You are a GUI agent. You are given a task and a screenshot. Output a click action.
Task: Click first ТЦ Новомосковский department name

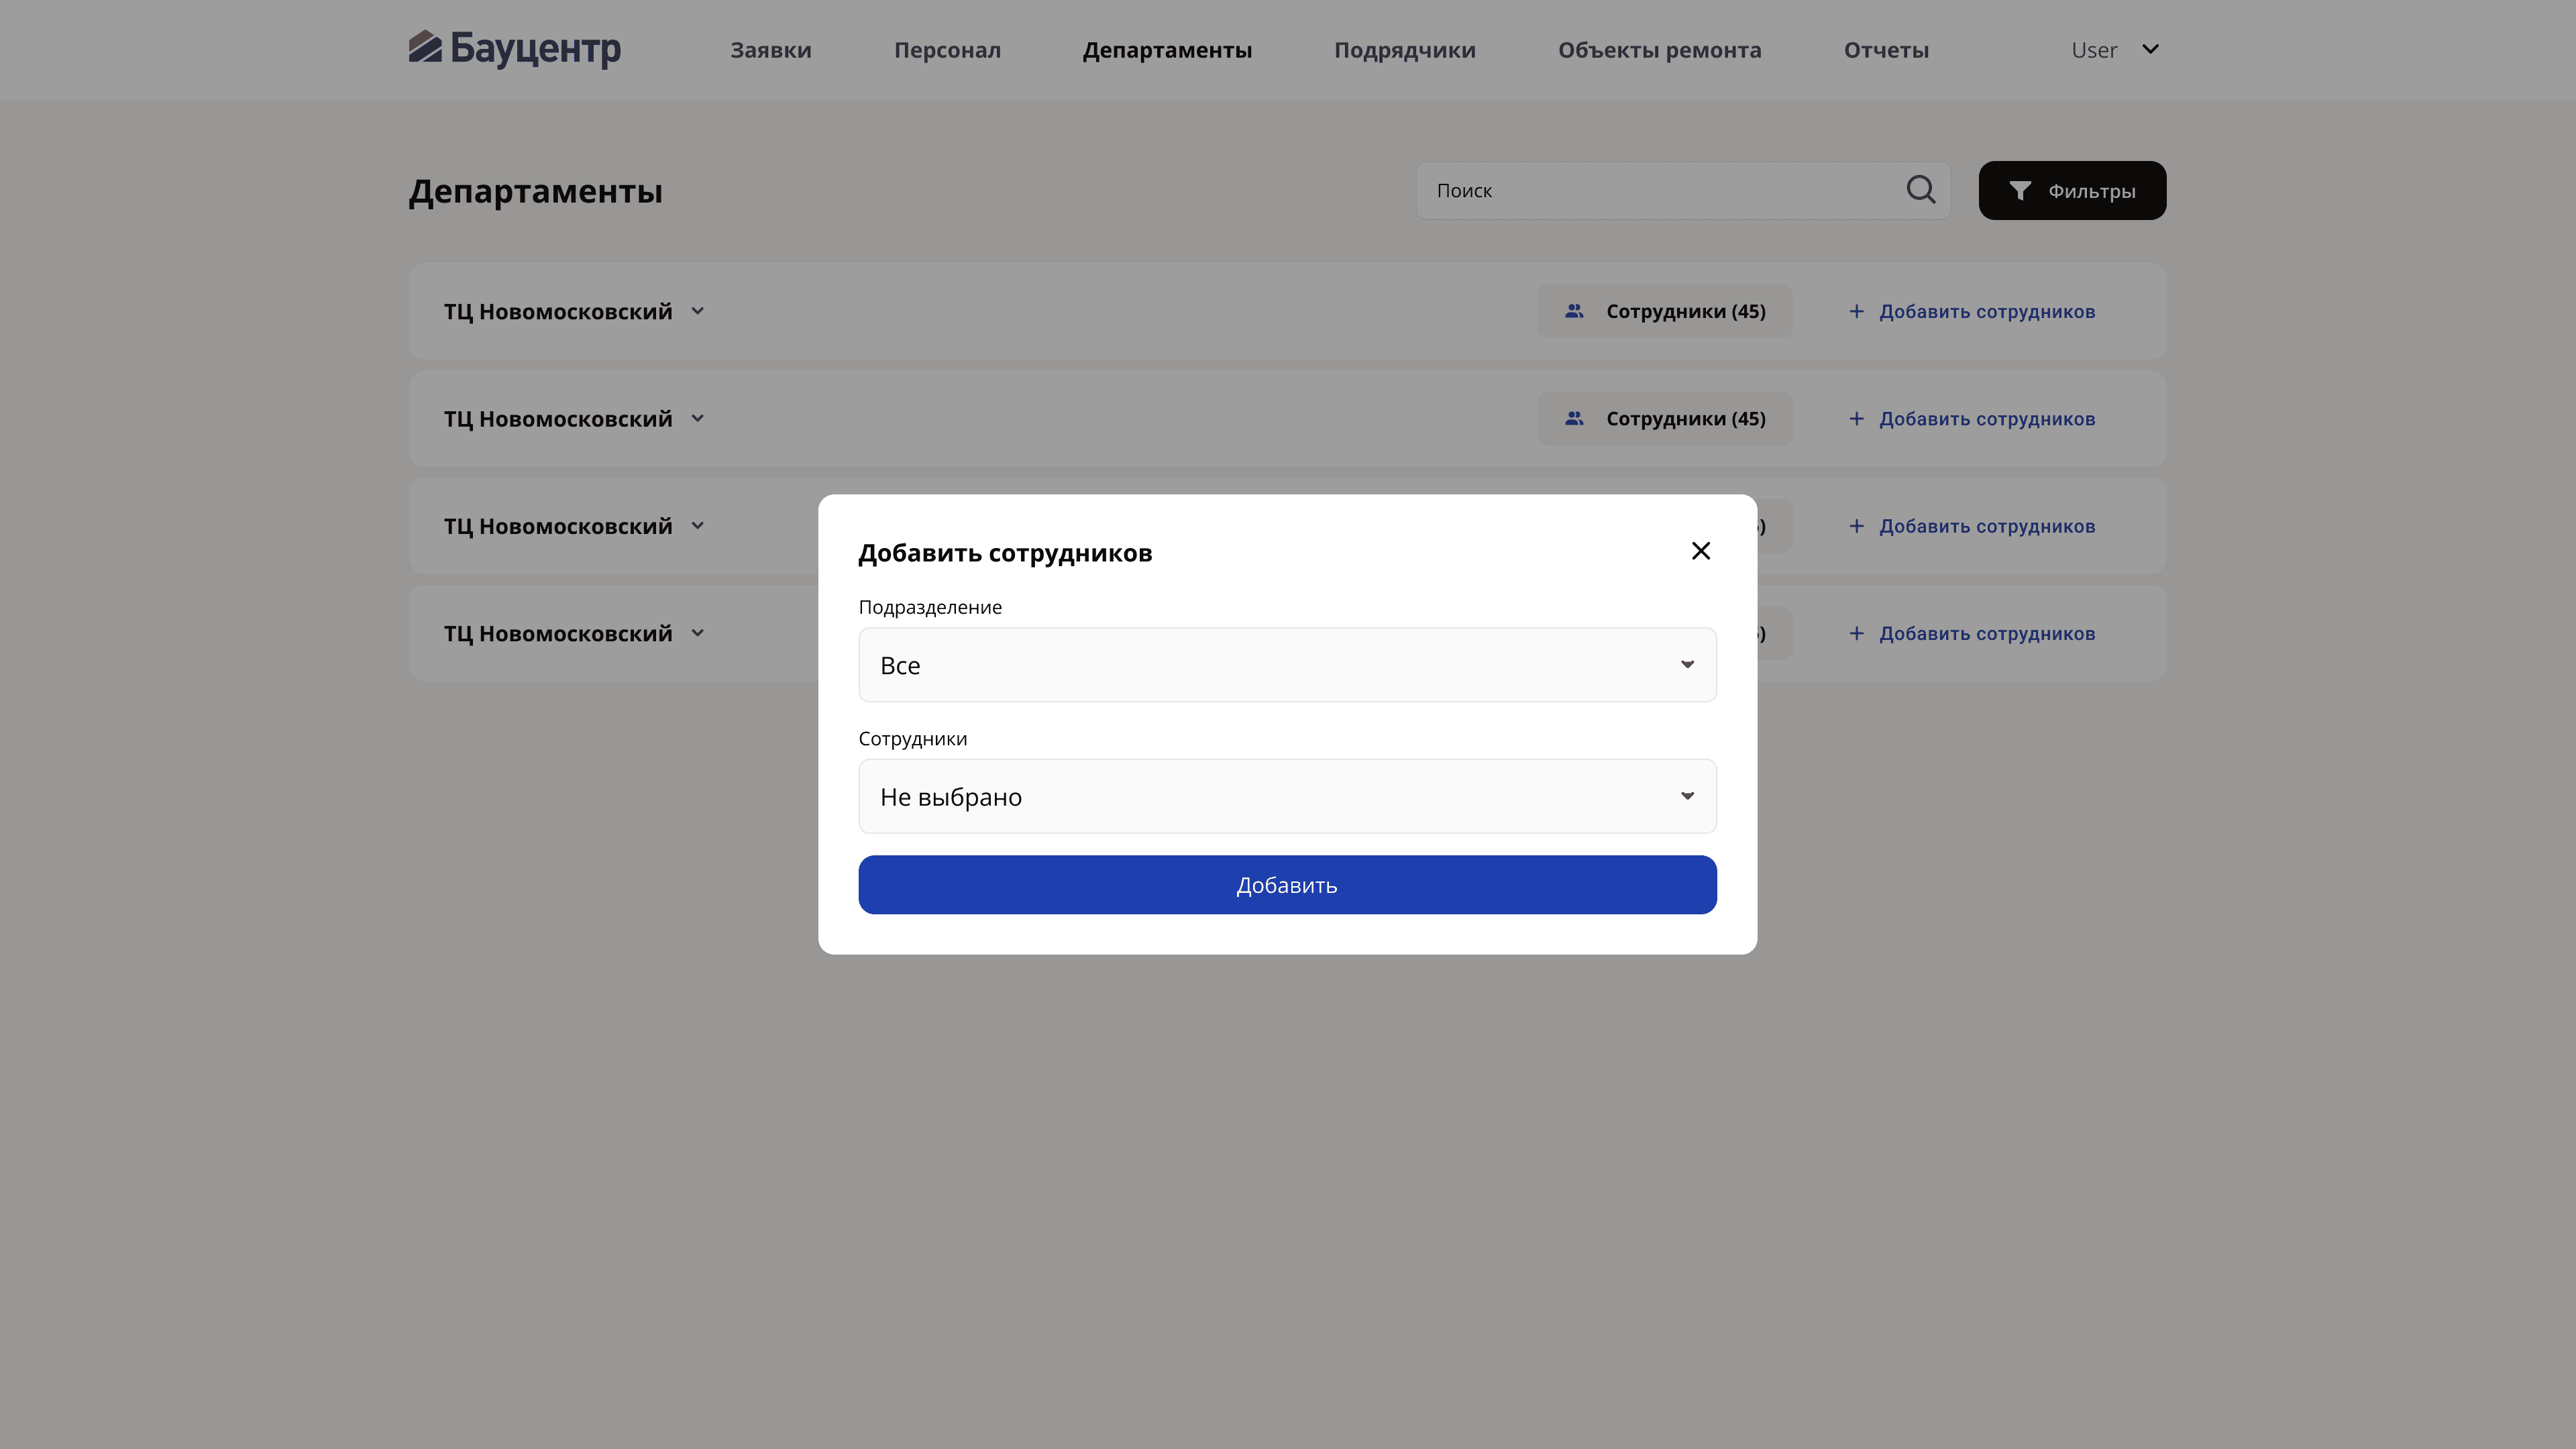[558, 312]
